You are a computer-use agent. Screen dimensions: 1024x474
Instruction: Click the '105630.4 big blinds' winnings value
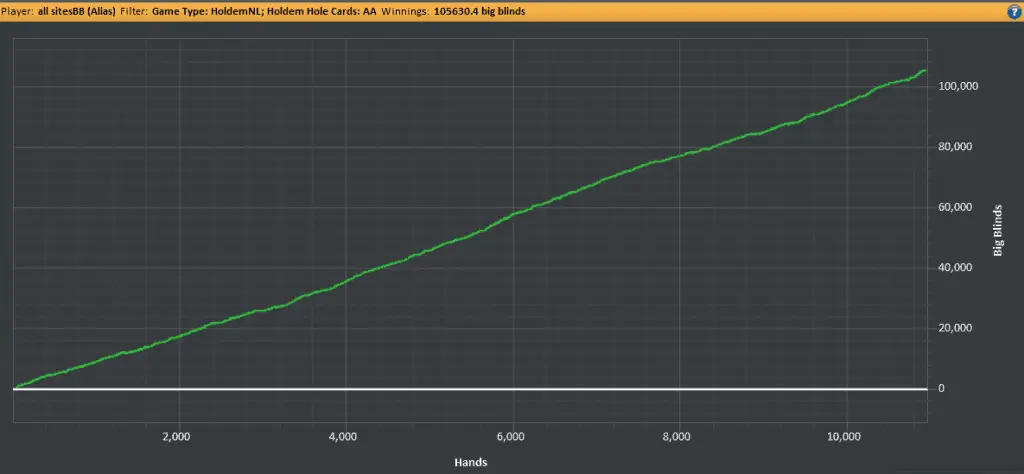point(479,11)
